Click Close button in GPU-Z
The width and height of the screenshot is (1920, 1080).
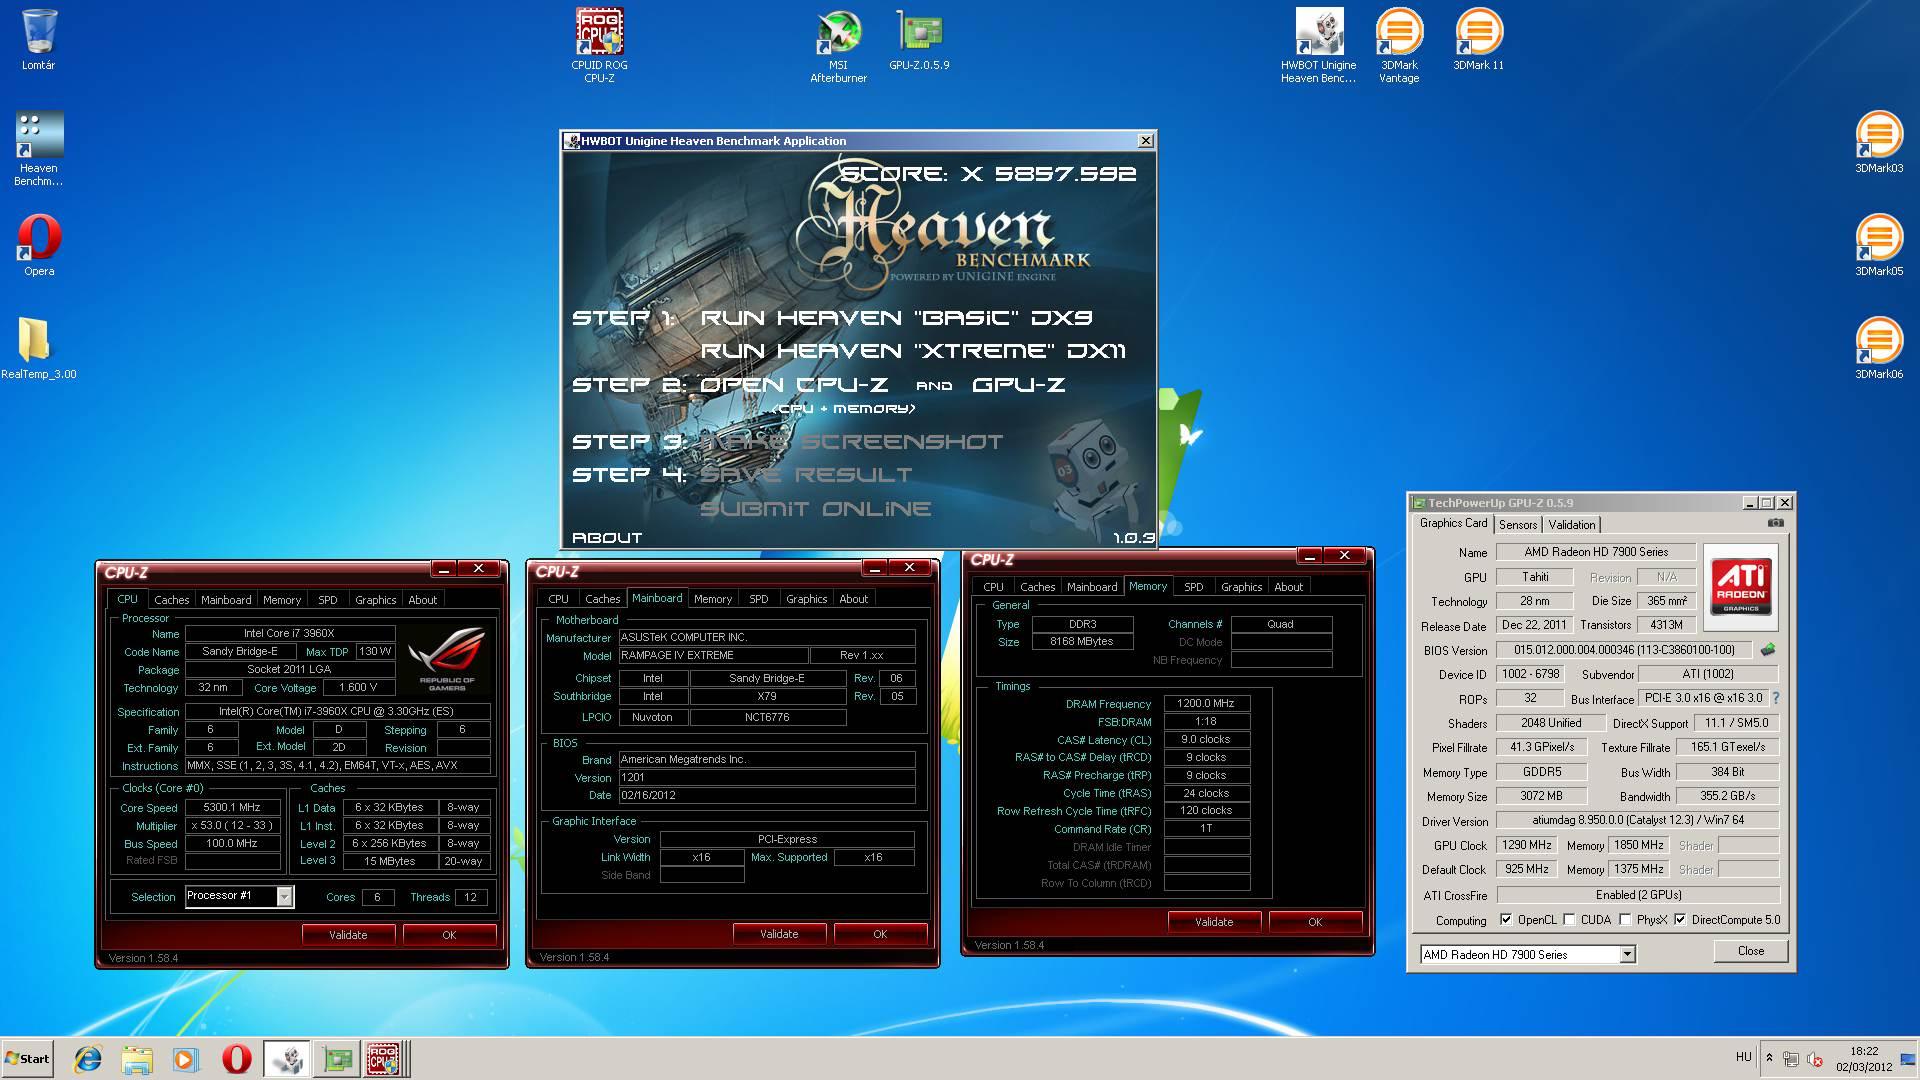[1751, 951]
